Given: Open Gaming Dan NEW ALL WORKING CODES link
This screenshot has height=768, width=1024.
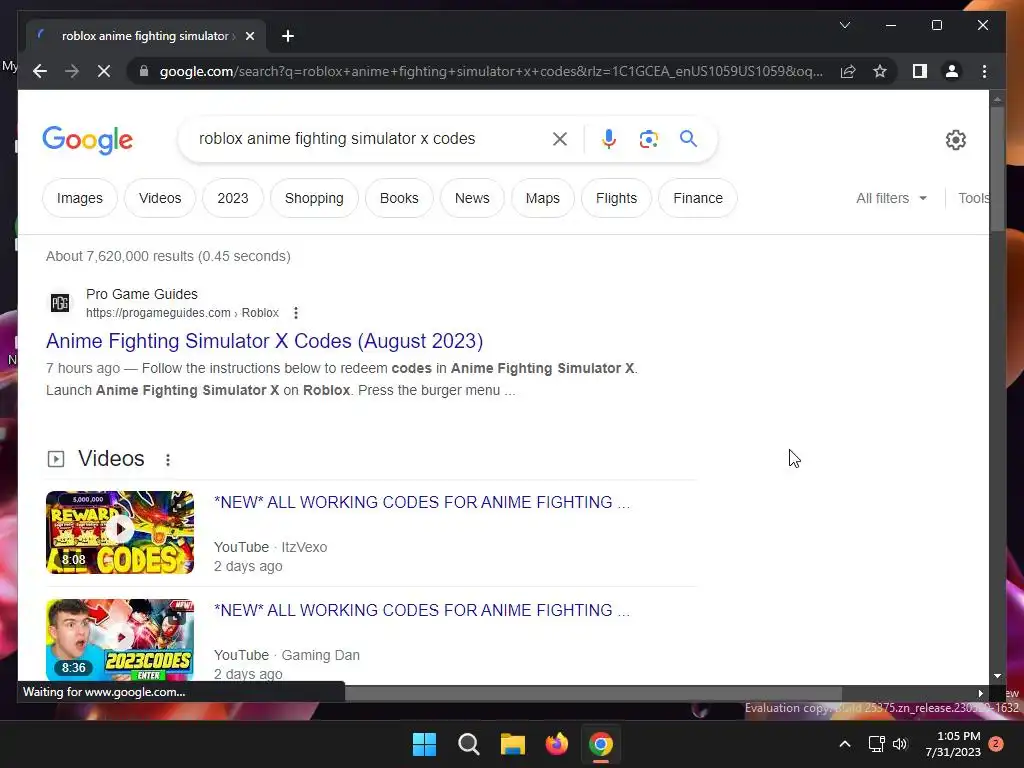Looking at the screenshot, I should [x=422, y=610].
